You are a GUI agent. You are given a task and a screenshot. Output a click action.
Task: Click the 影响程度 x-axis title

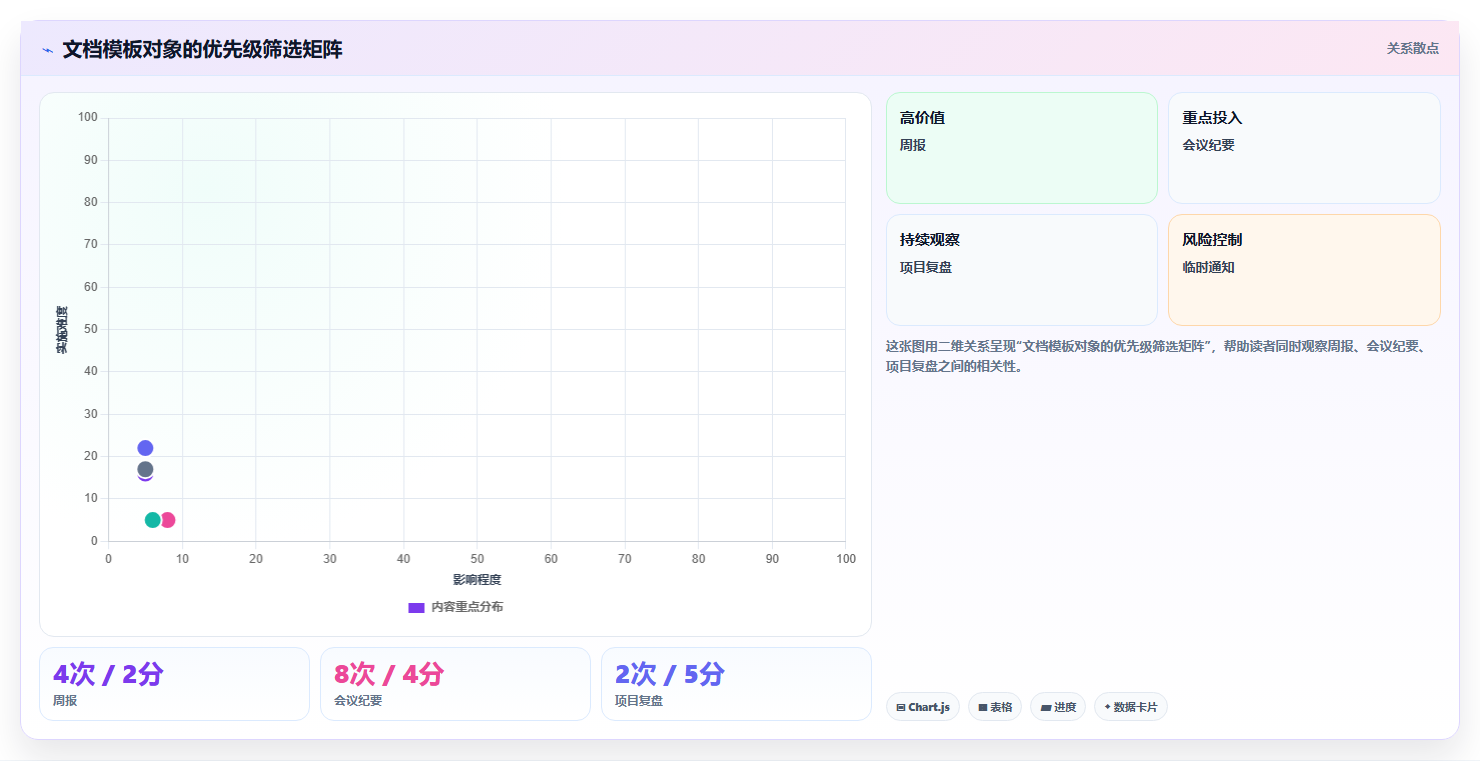(477, 580)
